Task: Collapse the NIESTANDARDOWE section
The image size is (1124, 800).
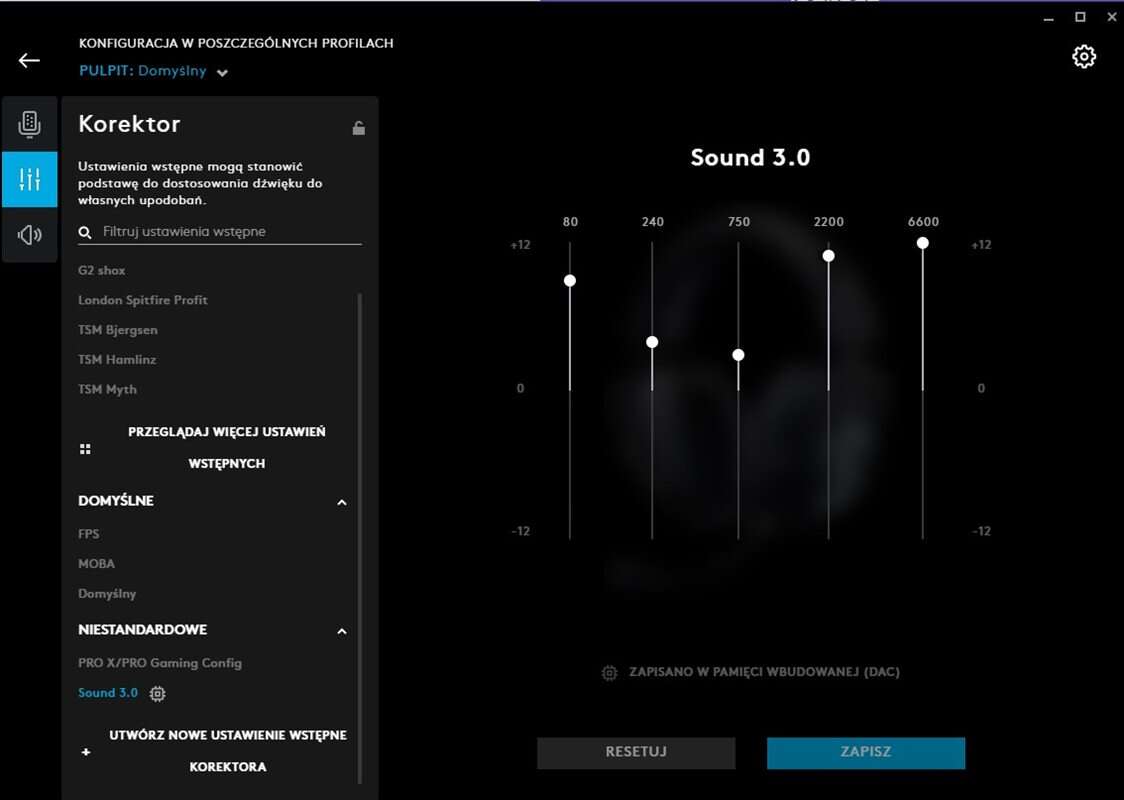Action: 342,631
